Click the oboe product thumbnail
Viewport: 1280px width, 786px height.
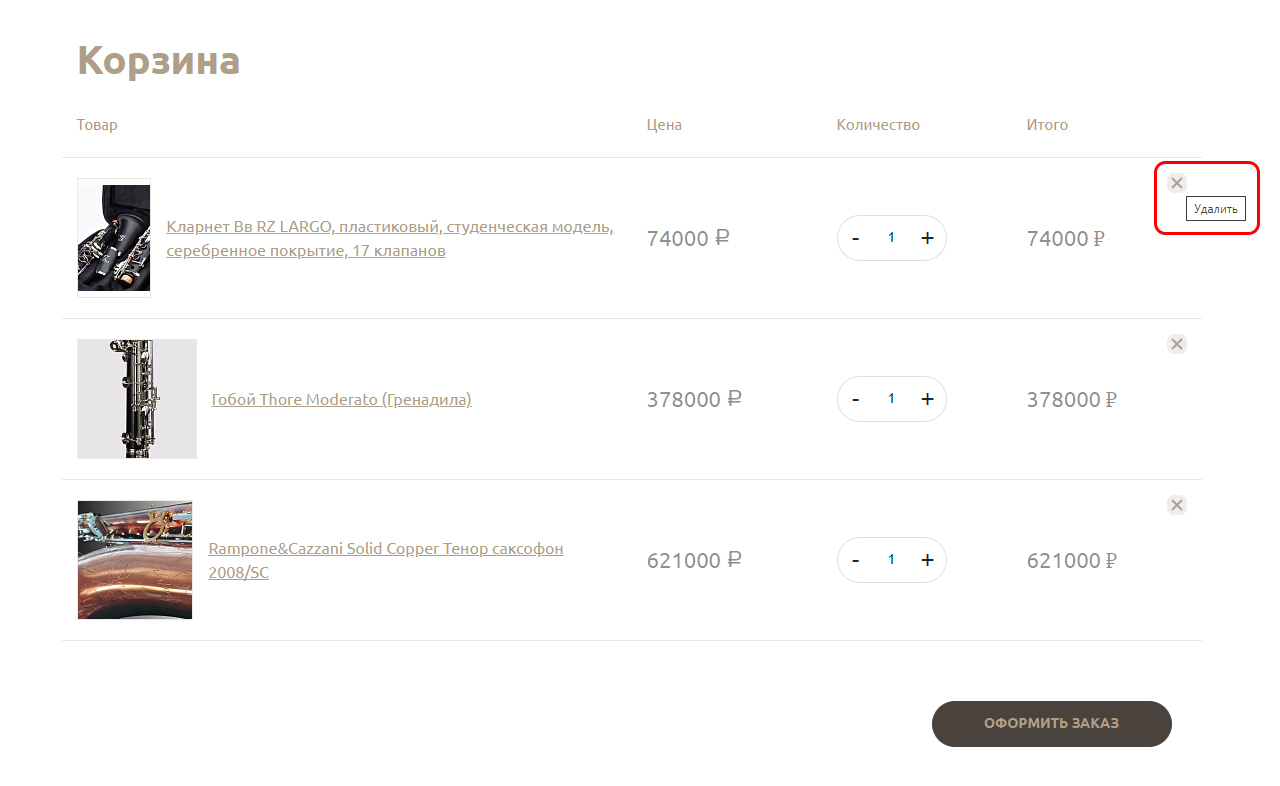pyautogui.click(x=137, y=399)
